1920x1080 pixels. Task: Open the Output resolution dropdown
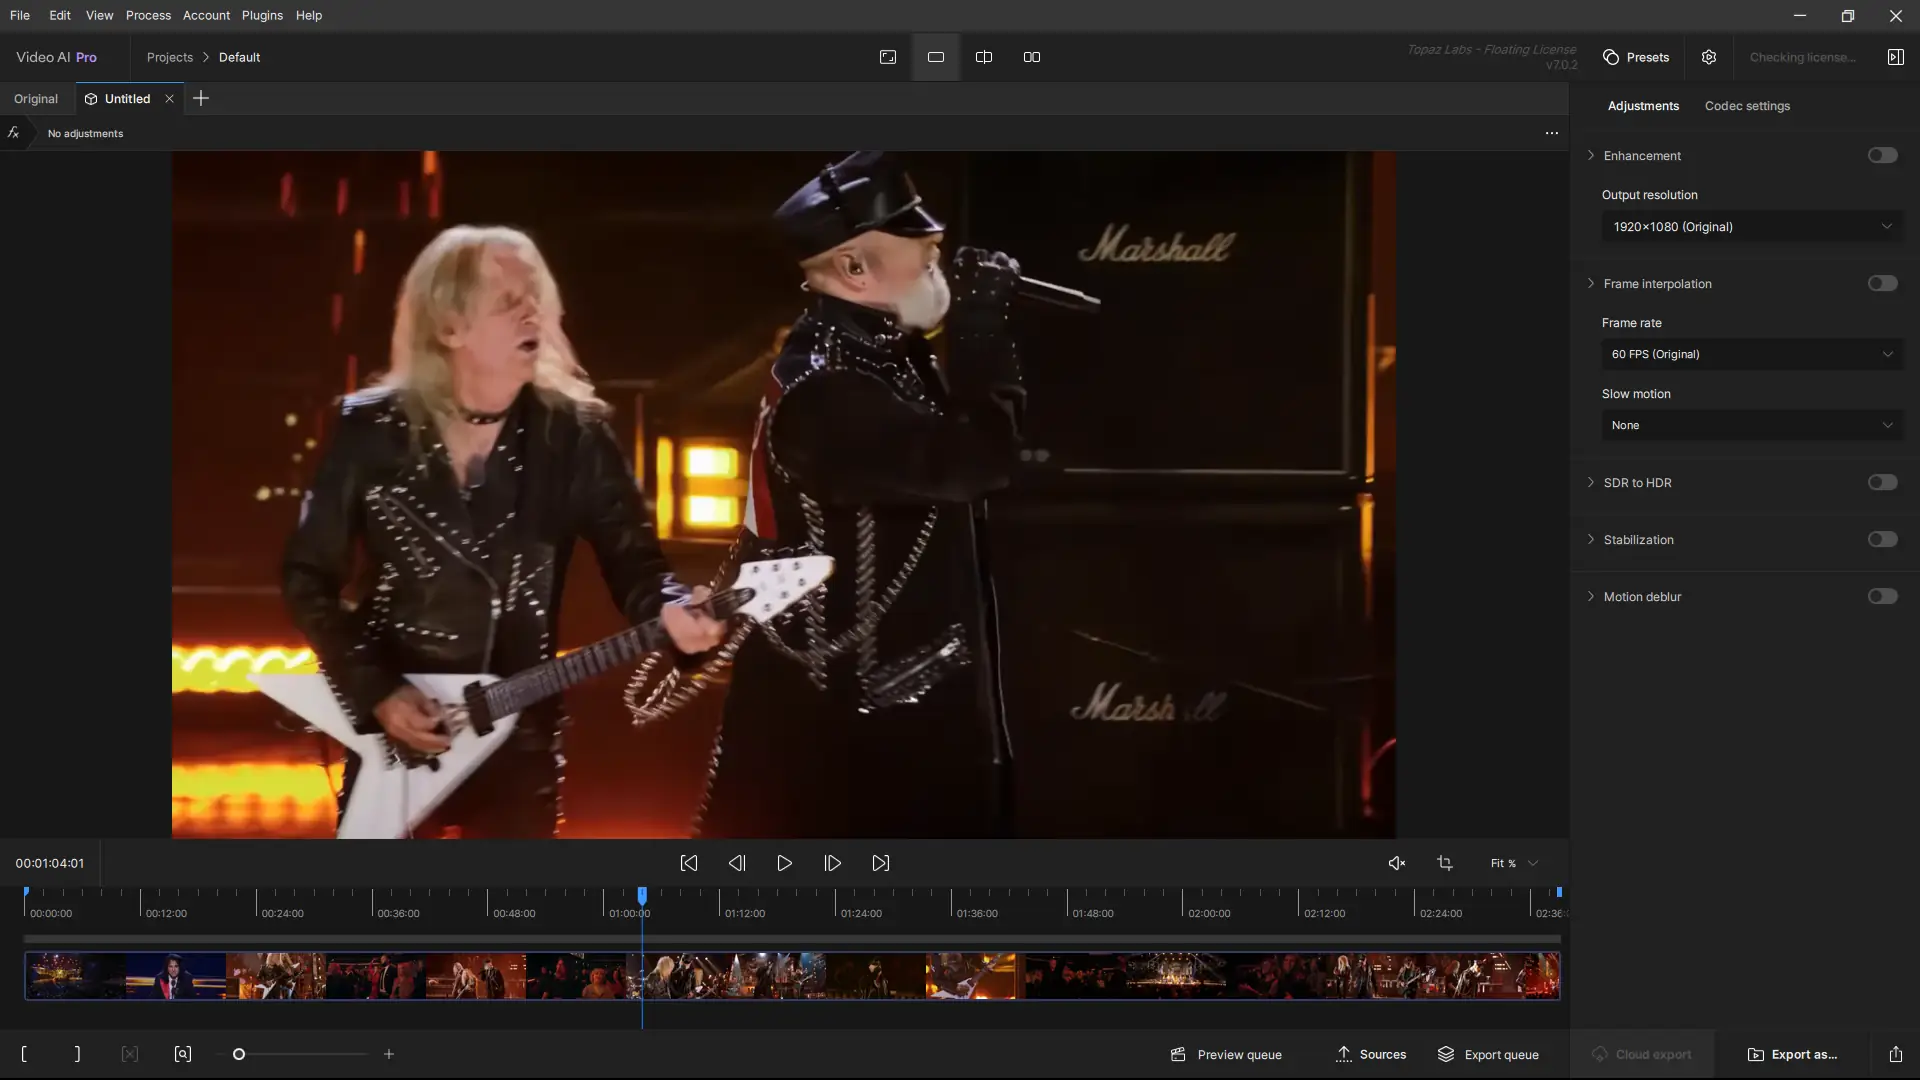1751,227
